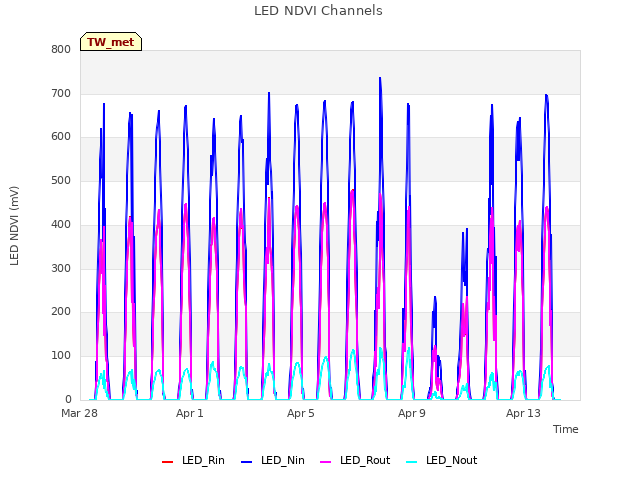The width and height of the screenshot is (640, 480).
Task: Click the 800 y-axis tick label
Action: (61, 50)
